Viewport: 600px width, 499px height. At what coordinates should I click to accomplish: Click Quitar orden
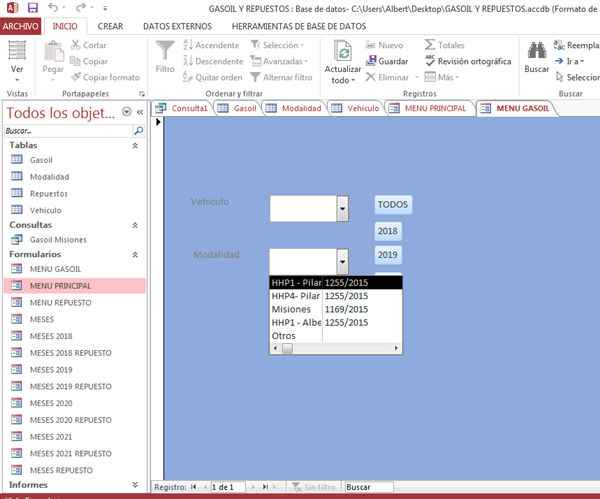tap(213, 77)
